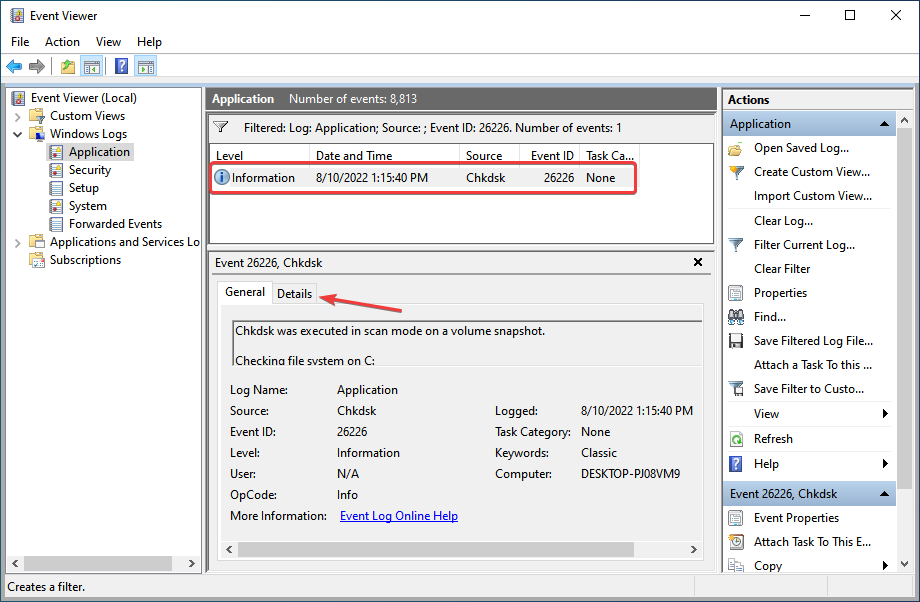Open the Event Log Online Help link
The width and height of the screenshot is (920, 602).
399,516
